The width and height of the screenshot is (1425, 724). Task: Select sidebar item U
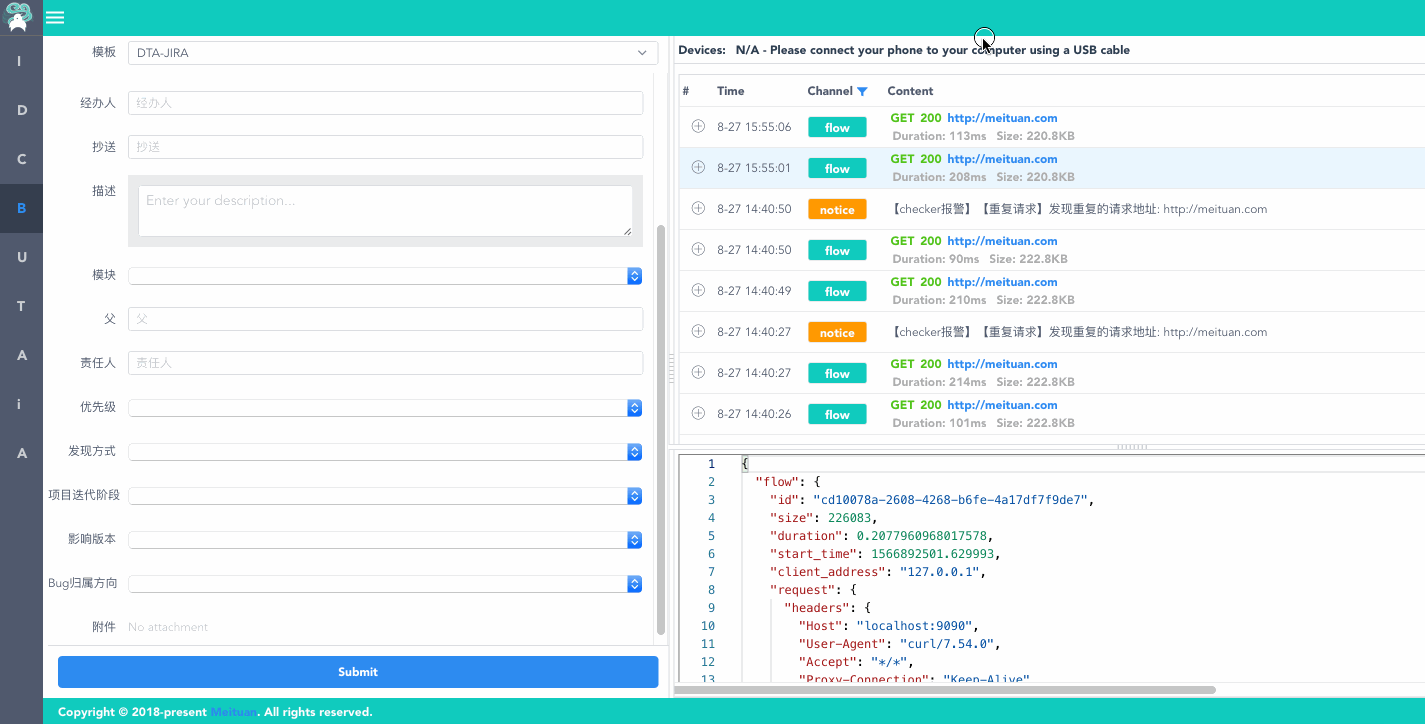click(x=21, y=257)
